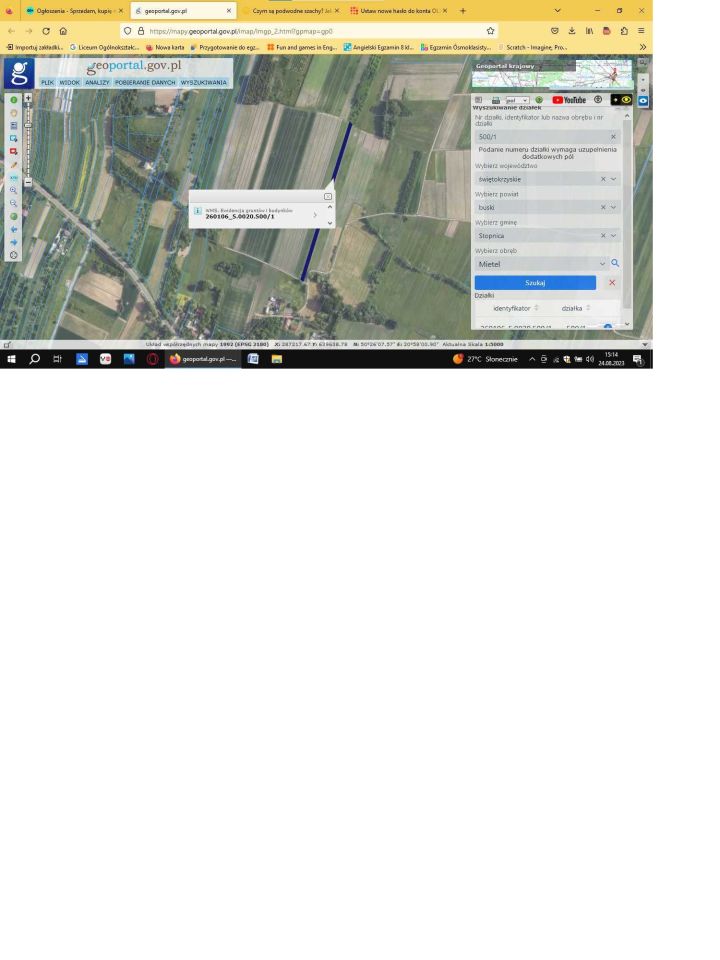Image resolution: width=720 pixels, height=960 pixels.
Task: Sort results by identyfikator column
Action: click(516, 308)
